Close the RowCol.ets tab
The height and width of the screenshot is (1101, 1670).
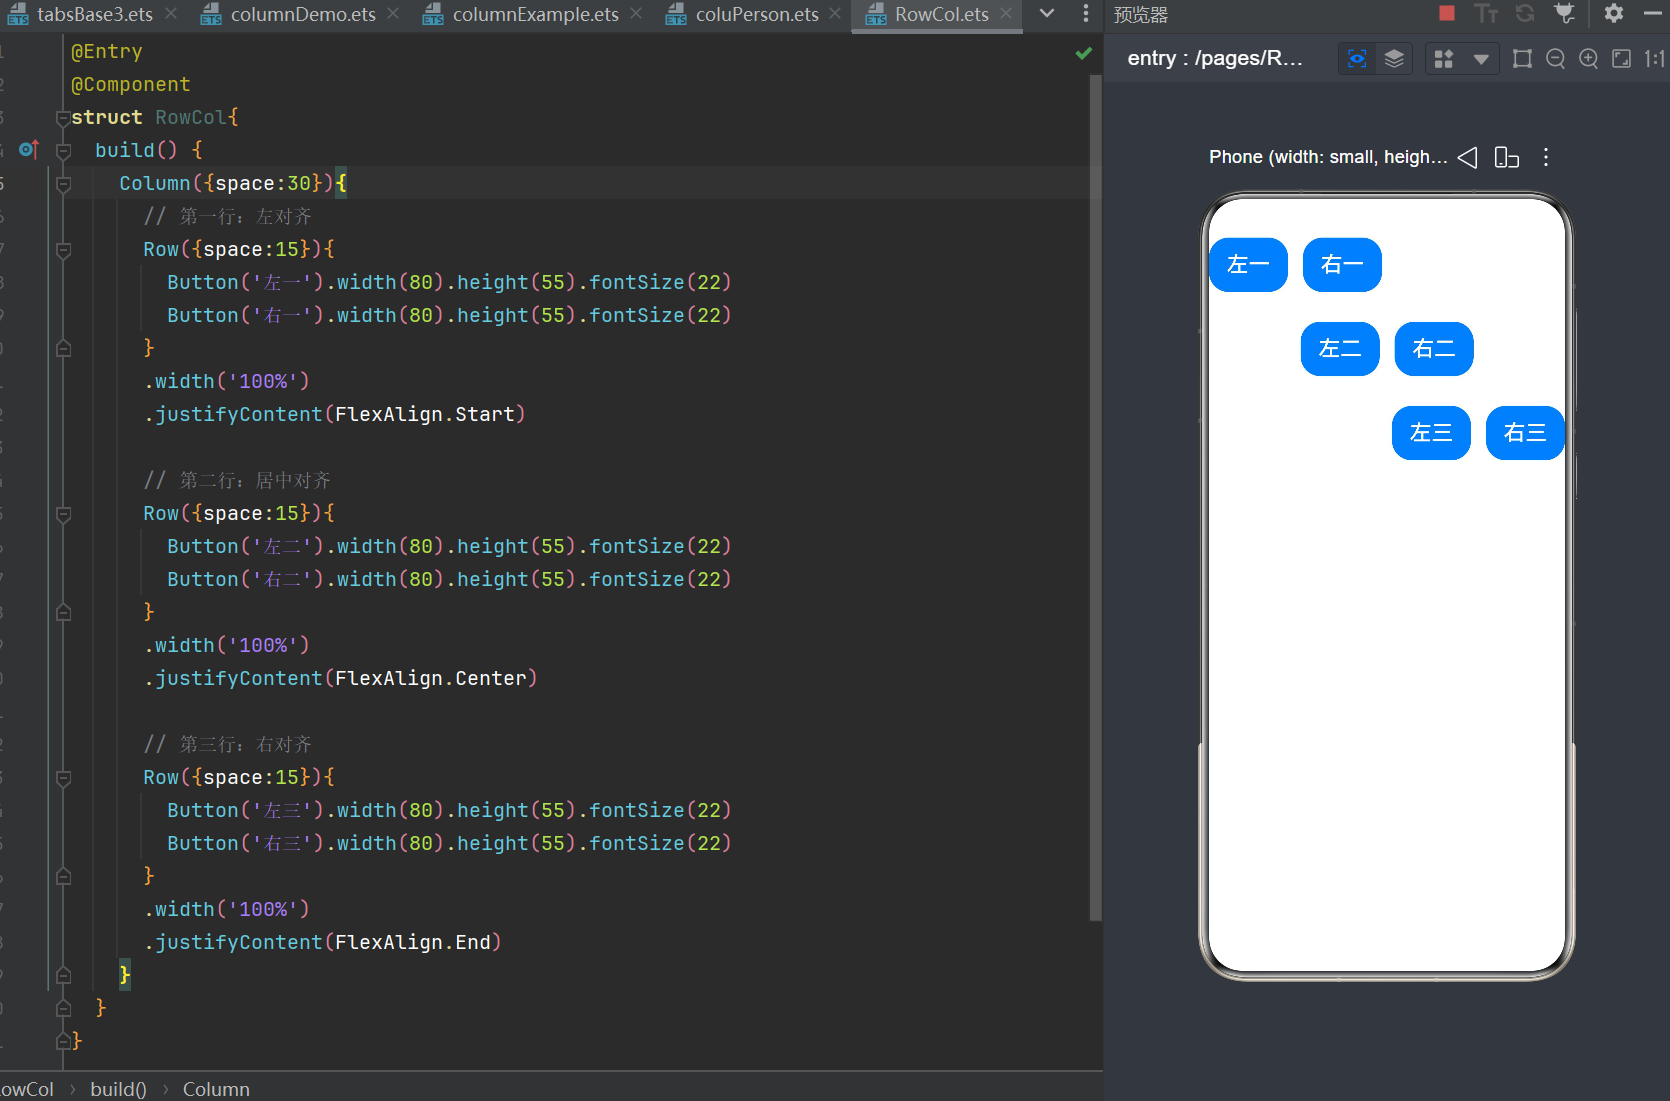pos(1006,14)
